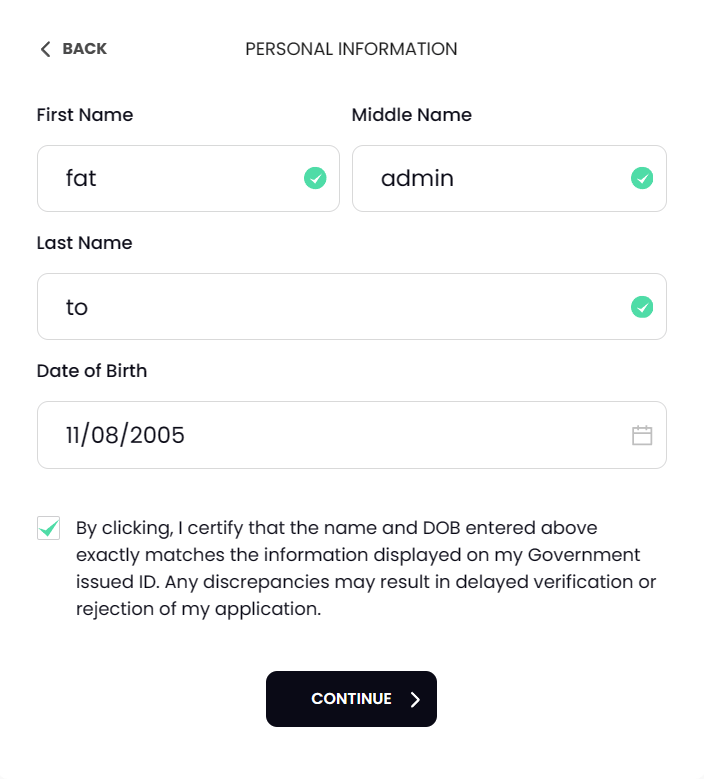This screenshot has height=779, width=704.
Task: Click the First Name green checkmark icon
Action: click(315, 179)
